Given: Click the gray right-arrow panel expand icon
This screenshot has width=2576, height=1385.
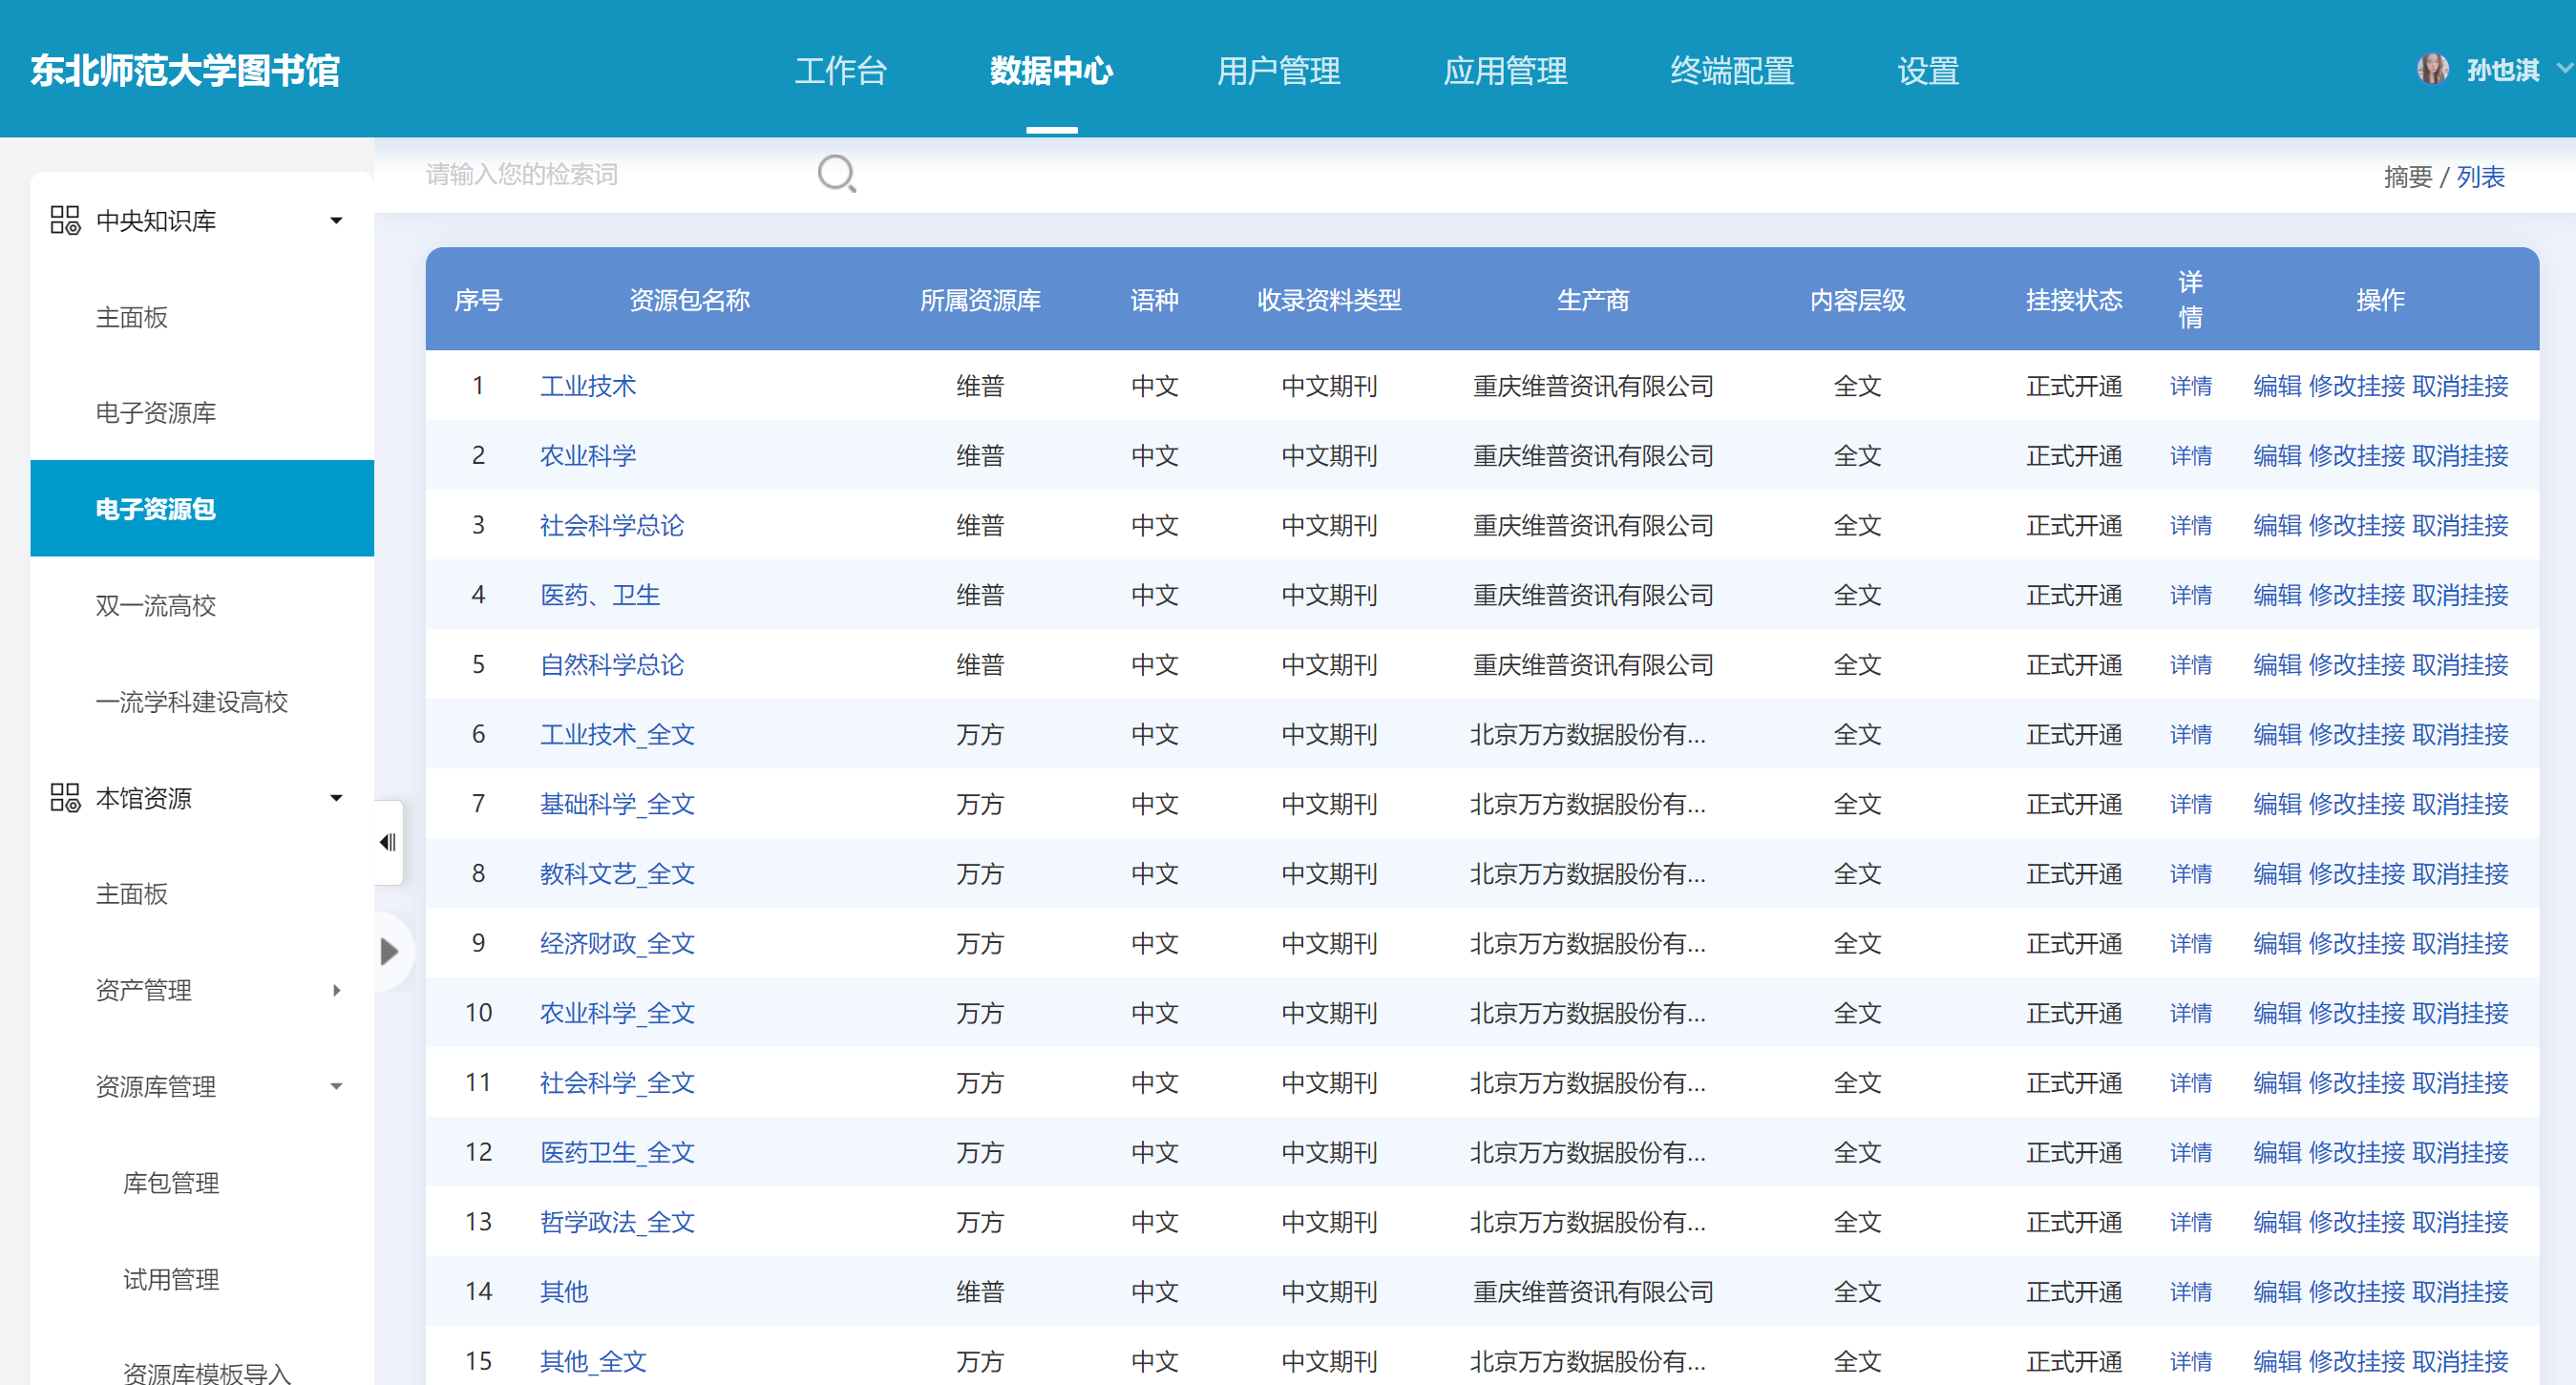Looking at the screenshot, I should (x=390, y=951).
